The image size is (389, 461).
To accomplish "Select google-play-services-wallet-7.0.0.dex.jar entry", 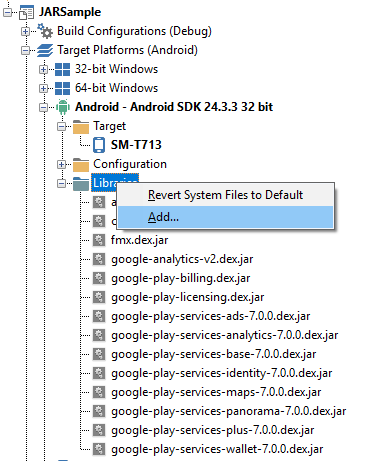I will pos(217,449).
